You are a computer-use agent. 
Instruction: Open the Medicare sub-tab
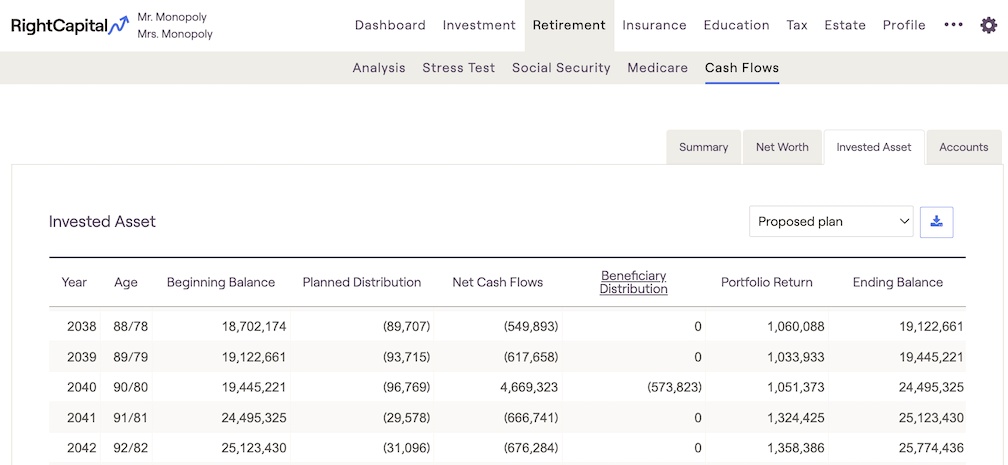[658, 68]
